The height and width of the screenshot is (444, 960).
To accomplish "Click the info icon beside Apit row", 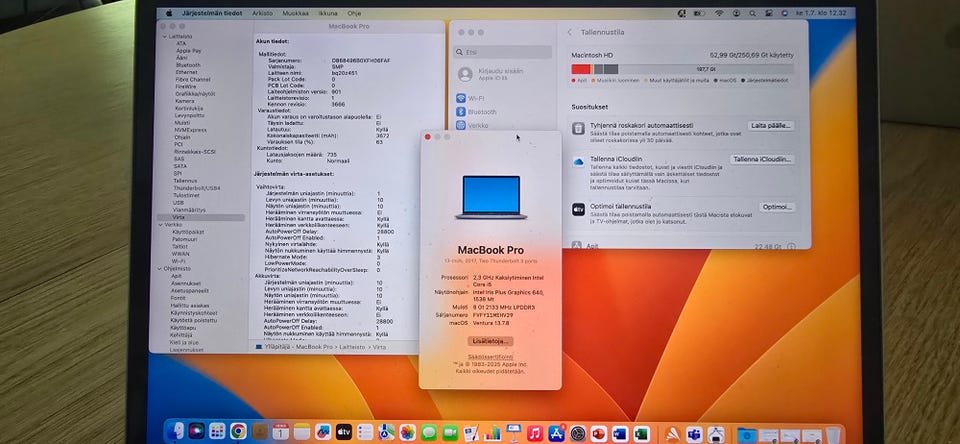I will [791, 246].
